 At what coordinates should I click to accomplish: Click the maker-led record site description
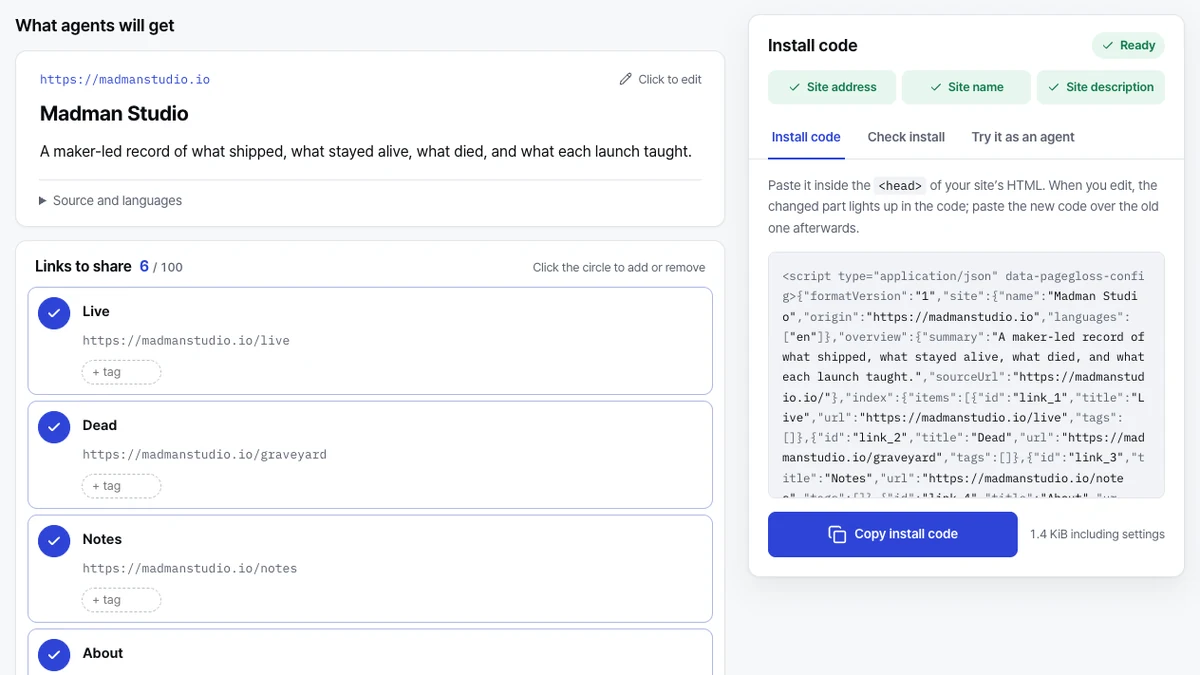(366, 152)
